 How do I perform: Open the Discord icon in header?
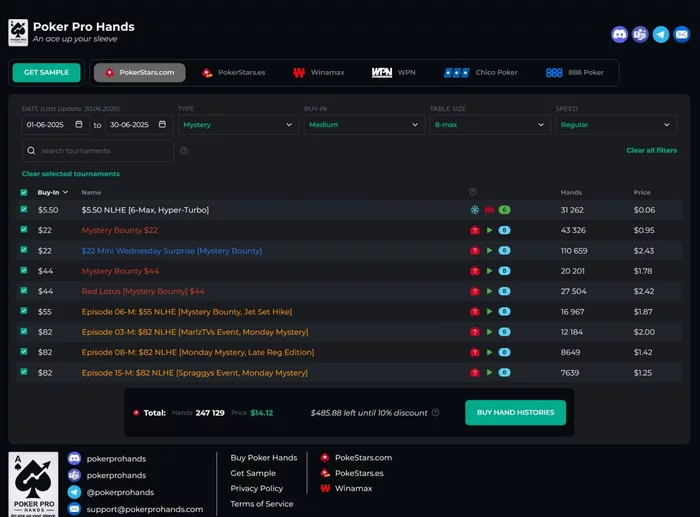(619, 34)
